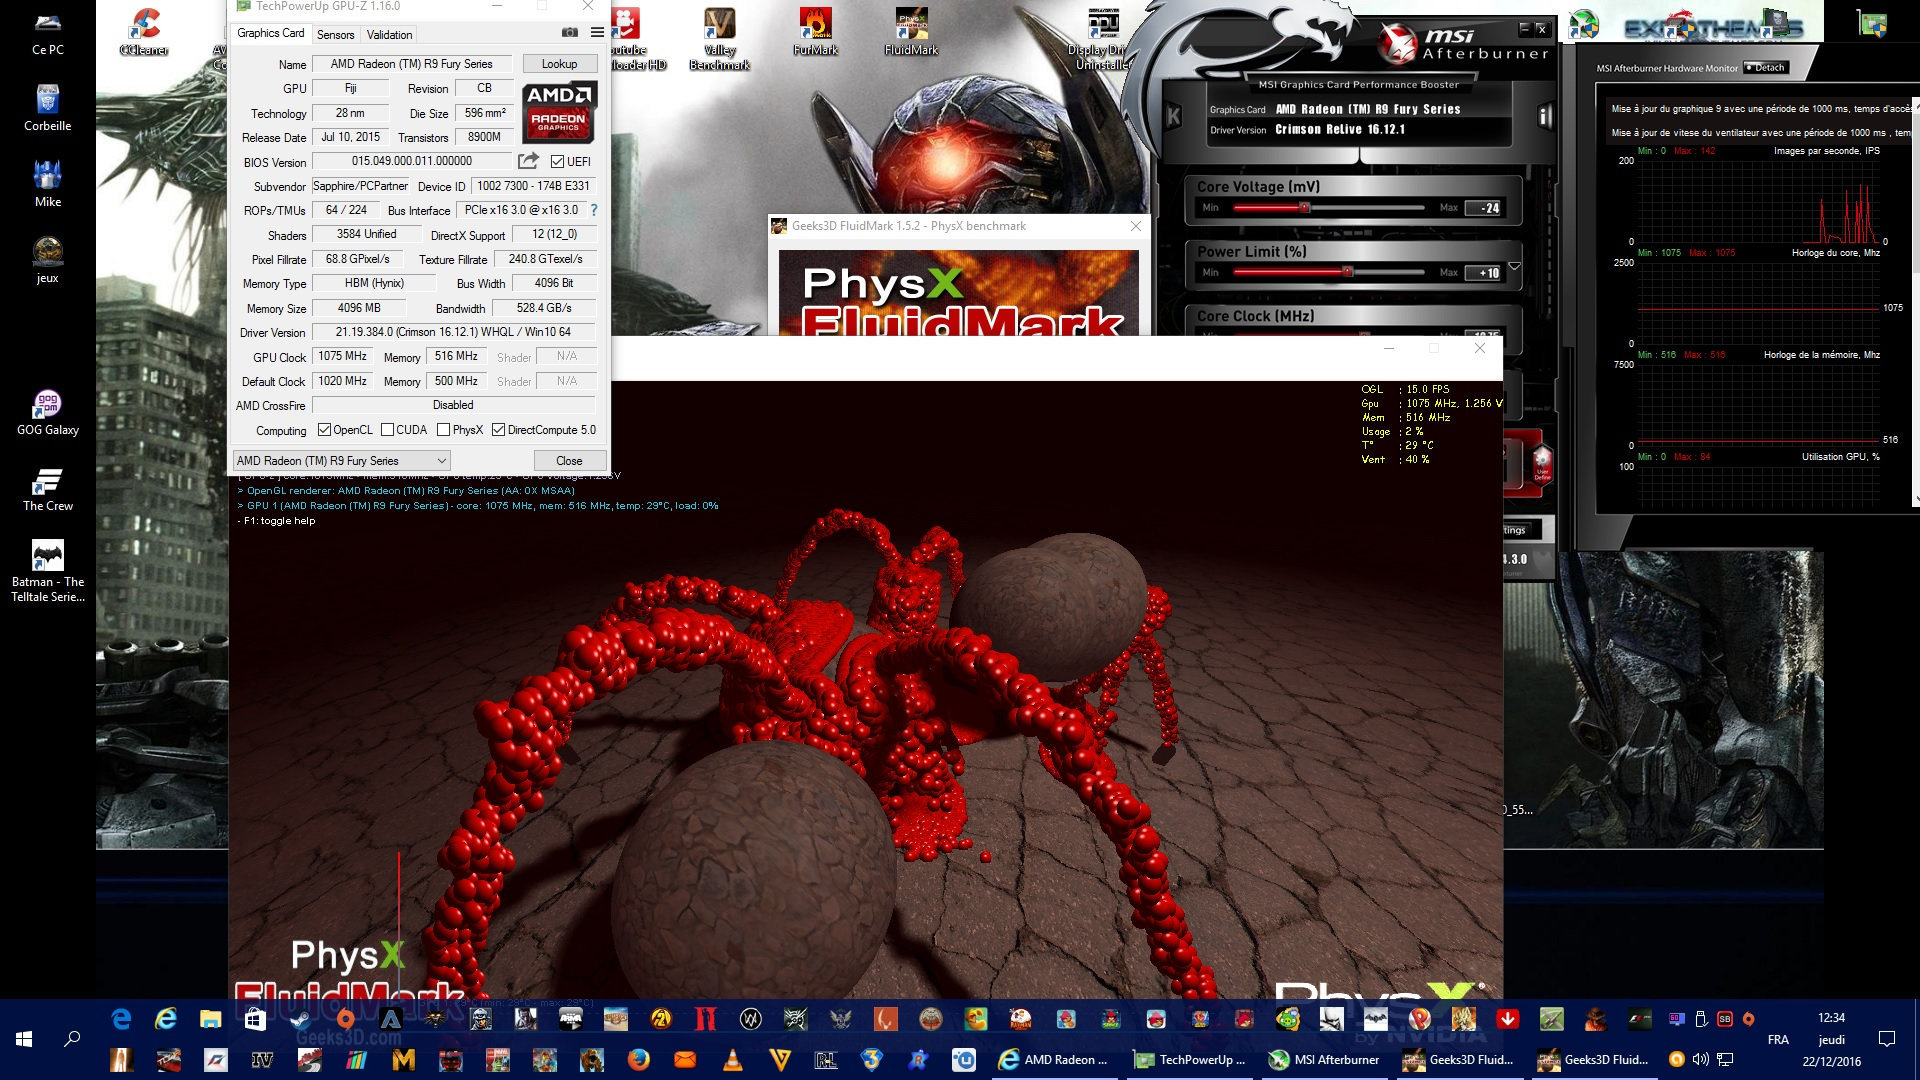Click the Subvendor Sapphire/PCPartner value
This screenshot has width=1920, height=1080.
pyautogui.click(x=360, y=186)
